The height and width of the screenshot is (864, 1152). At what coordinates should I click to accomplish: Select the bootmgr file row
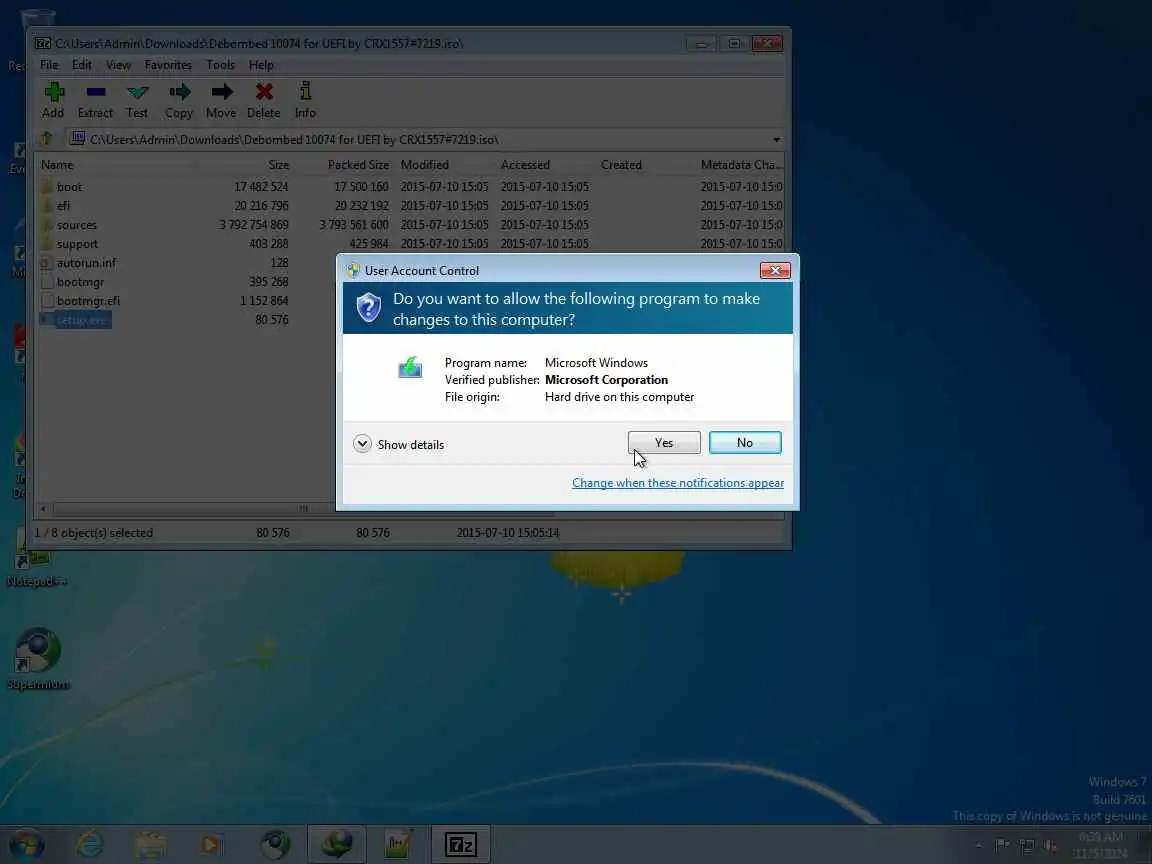click(x=186, y=282)
